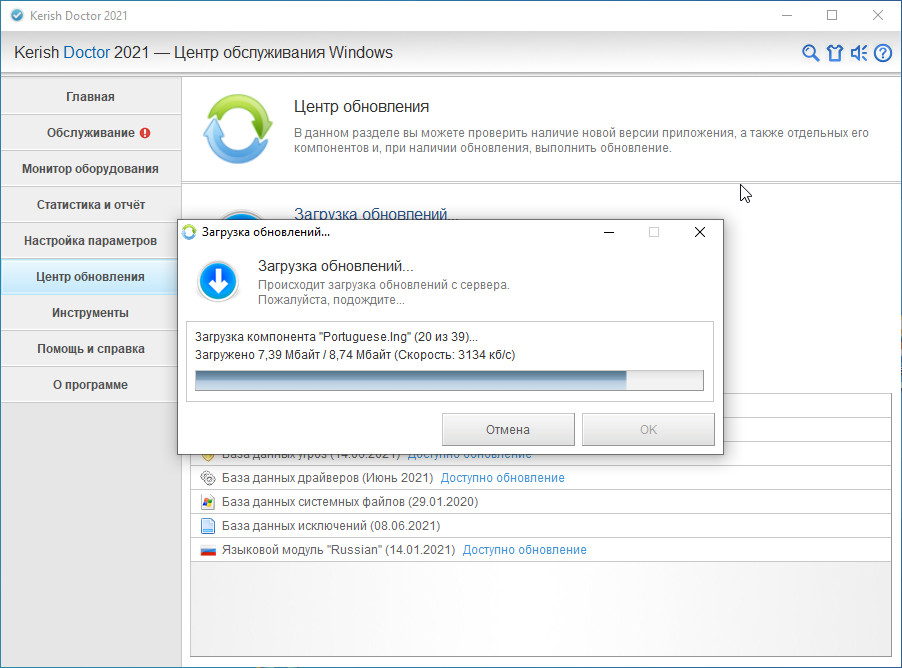This screenshot has height=668, width=902.
Task: Cancel the download with Отмена button
Action: 508,429
